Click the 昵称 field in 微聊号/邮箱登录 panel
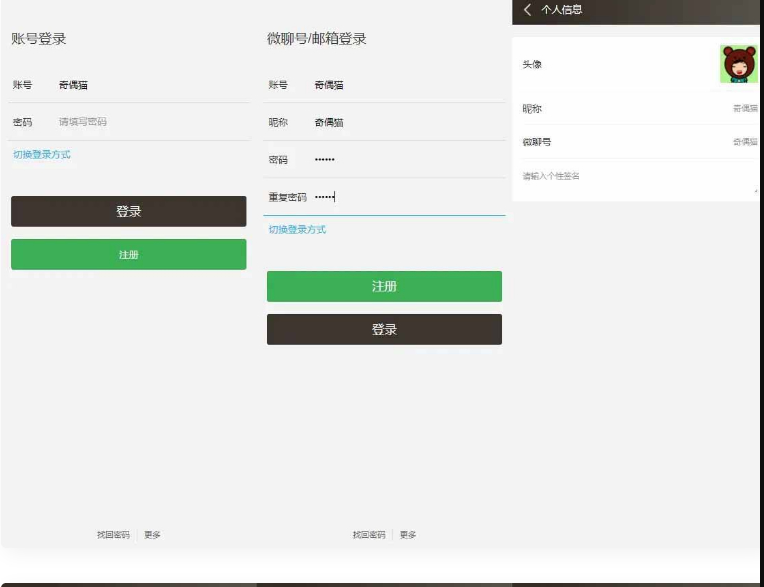Image resolution: width=764 pixels, height=587 pixels. tap(405, 122)
